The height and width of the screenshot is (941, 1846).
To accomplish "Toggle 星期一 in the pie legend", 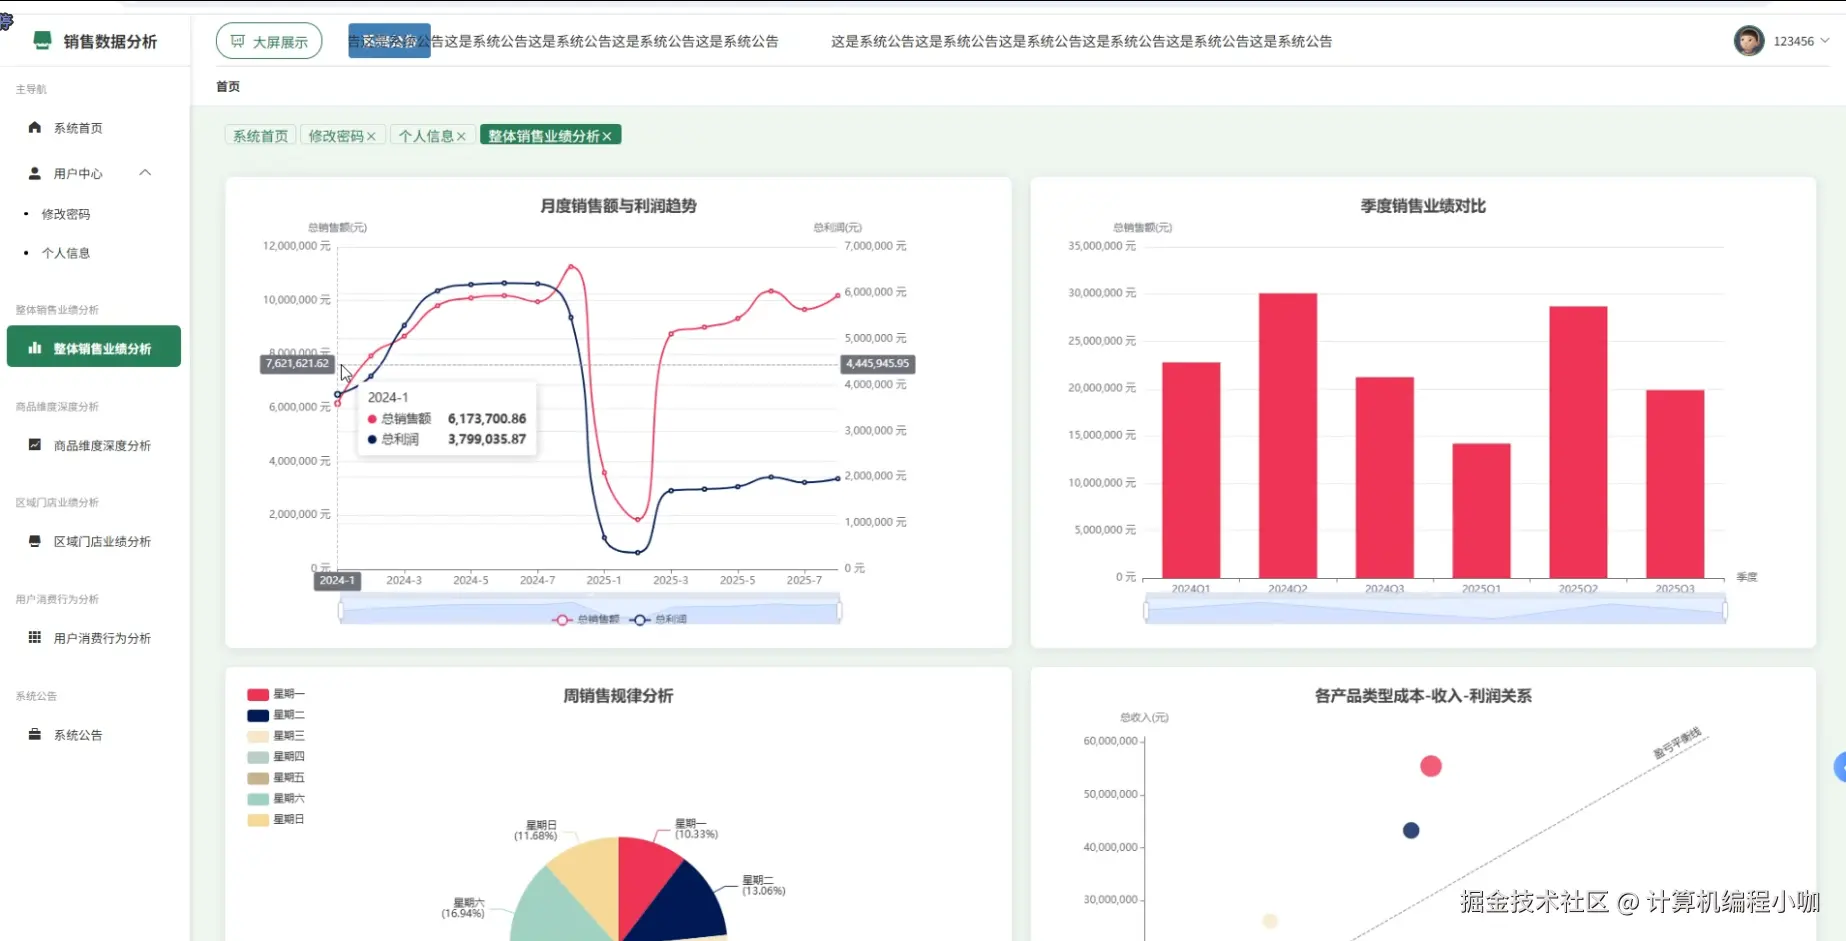I will 276,694.
